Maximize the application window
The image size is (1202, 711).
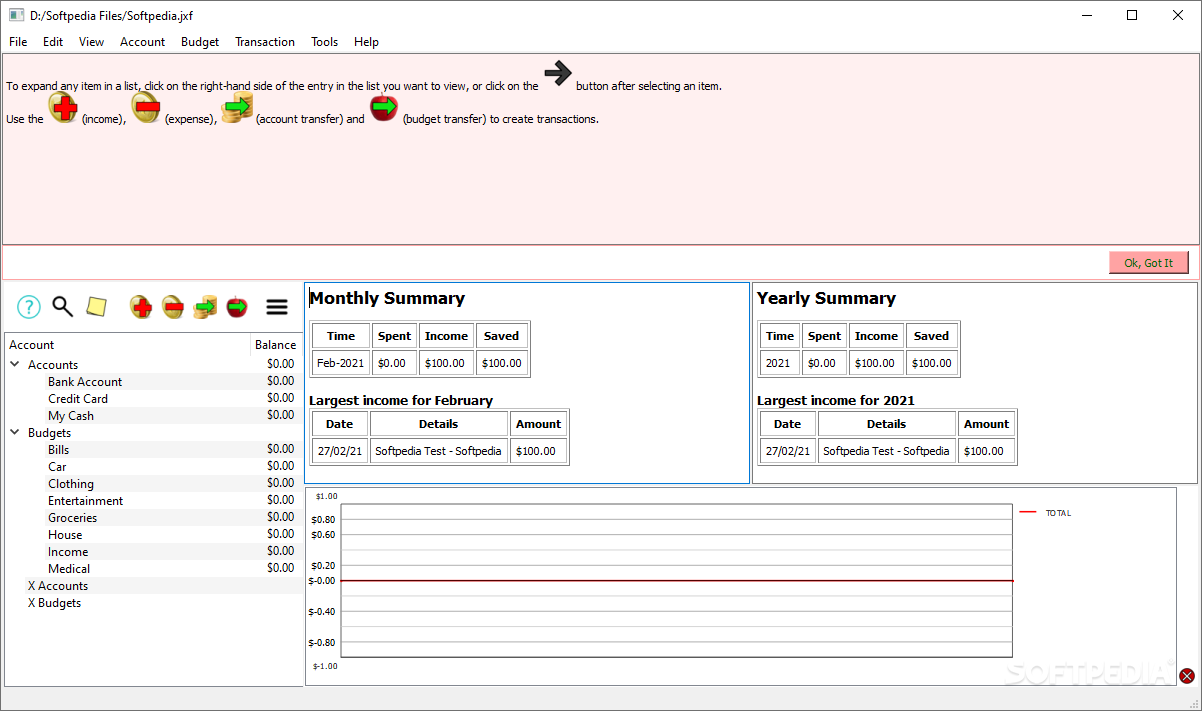click(1132, 15)
